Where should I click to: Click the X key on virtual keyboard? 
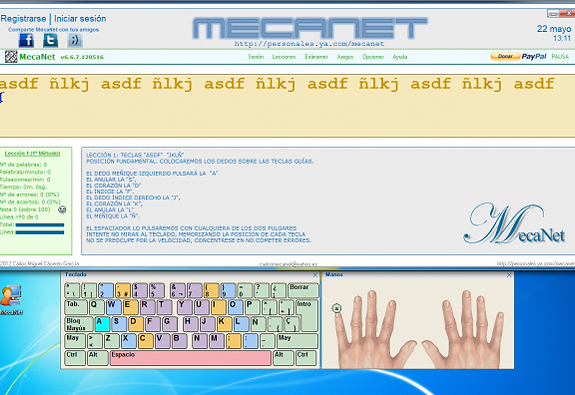pyautogui.click(x=129, y=341)
